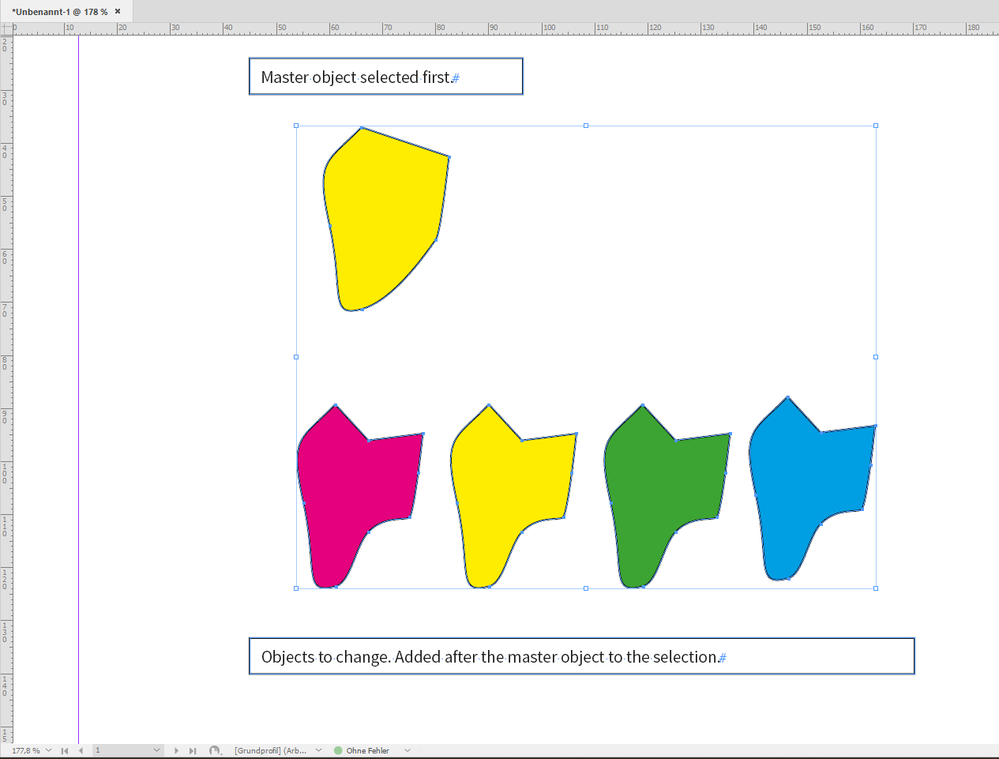
Task: Click the 'Objects to change' text frame
Action: click(582, 656)
